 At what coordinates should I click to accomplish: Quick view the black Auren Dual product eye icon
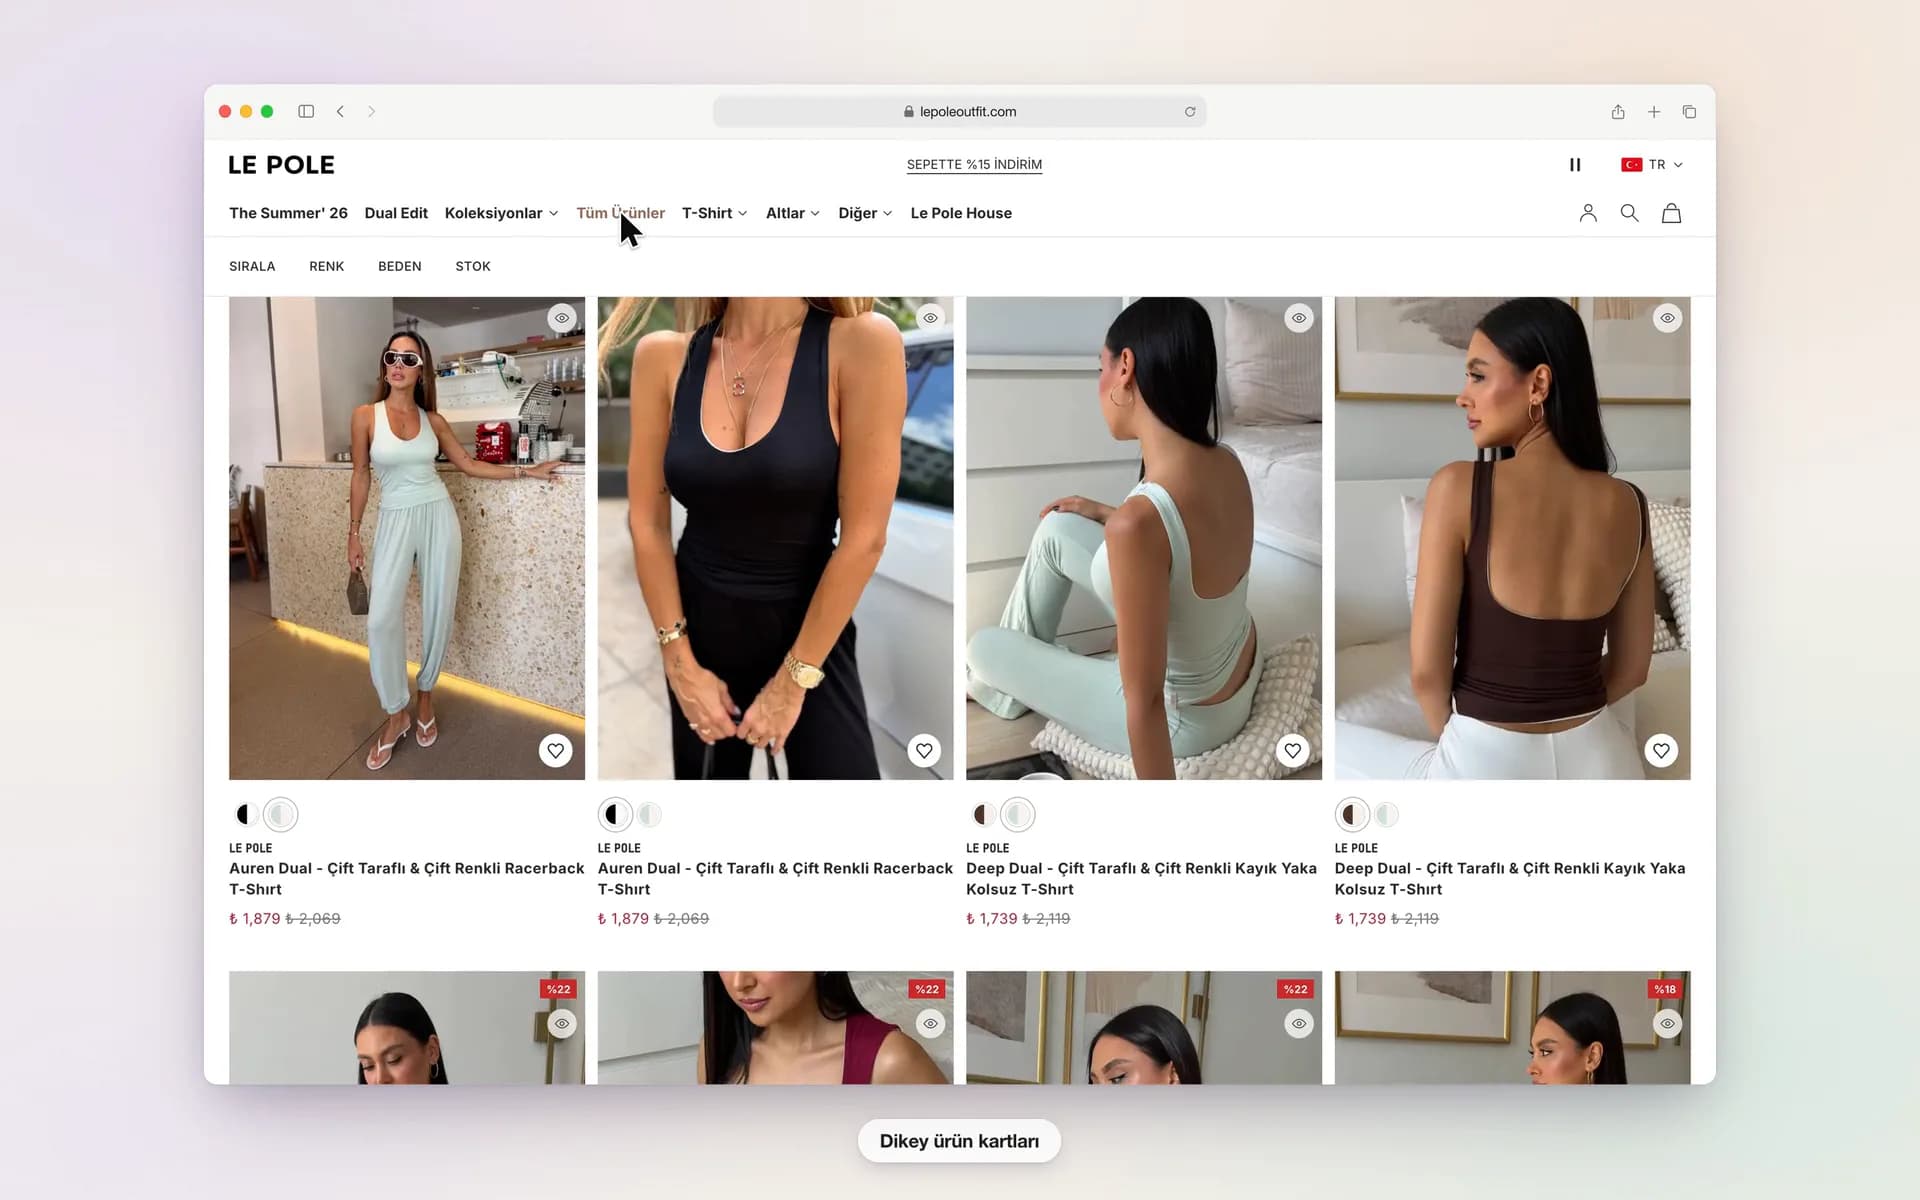pos(930,318)
